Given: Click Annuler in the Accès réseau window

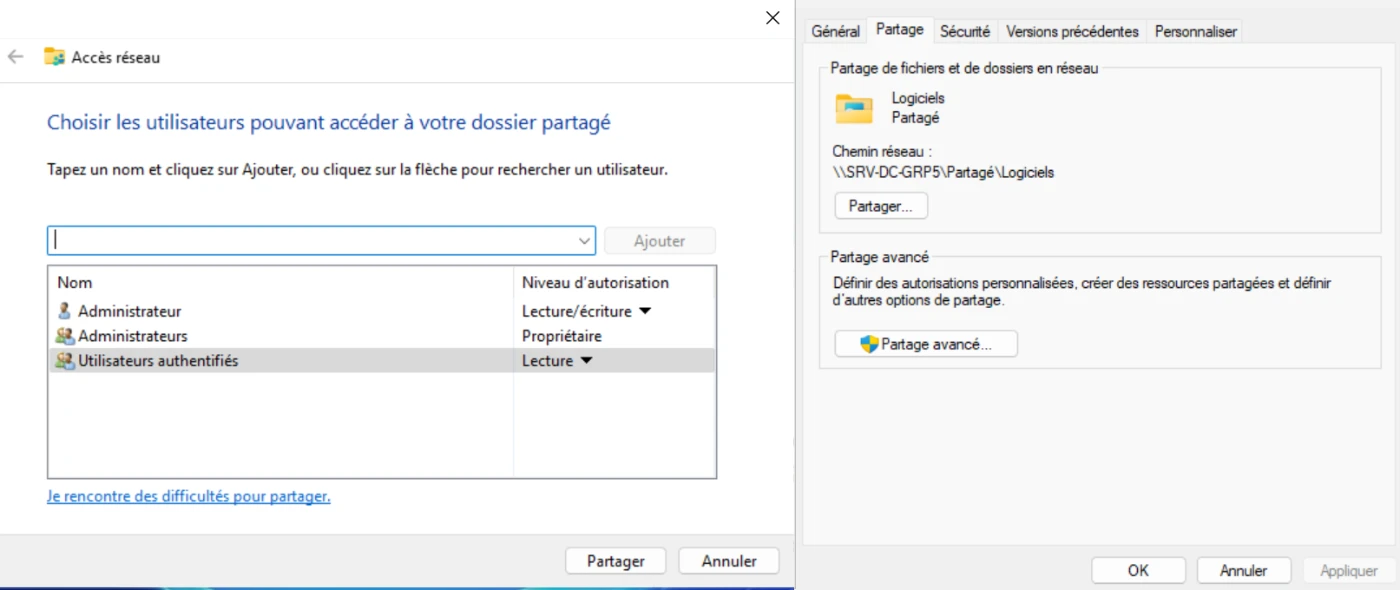Looking at the screenshot, I should (x=729, y=561).
